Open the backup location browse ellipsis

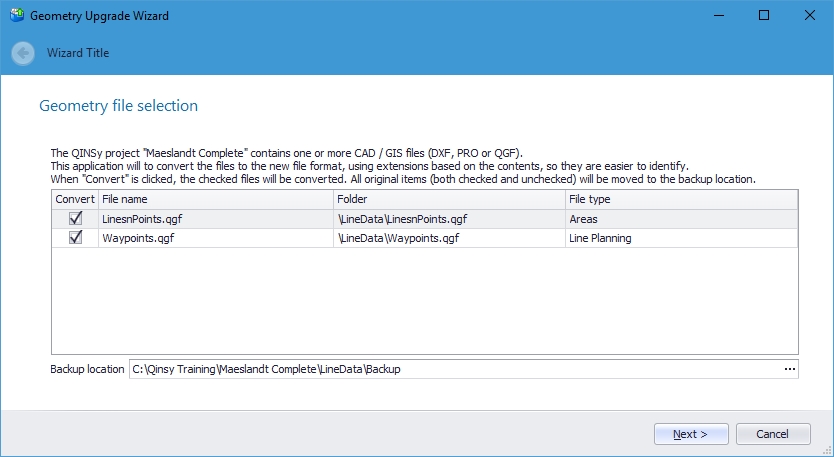(790, 369)
